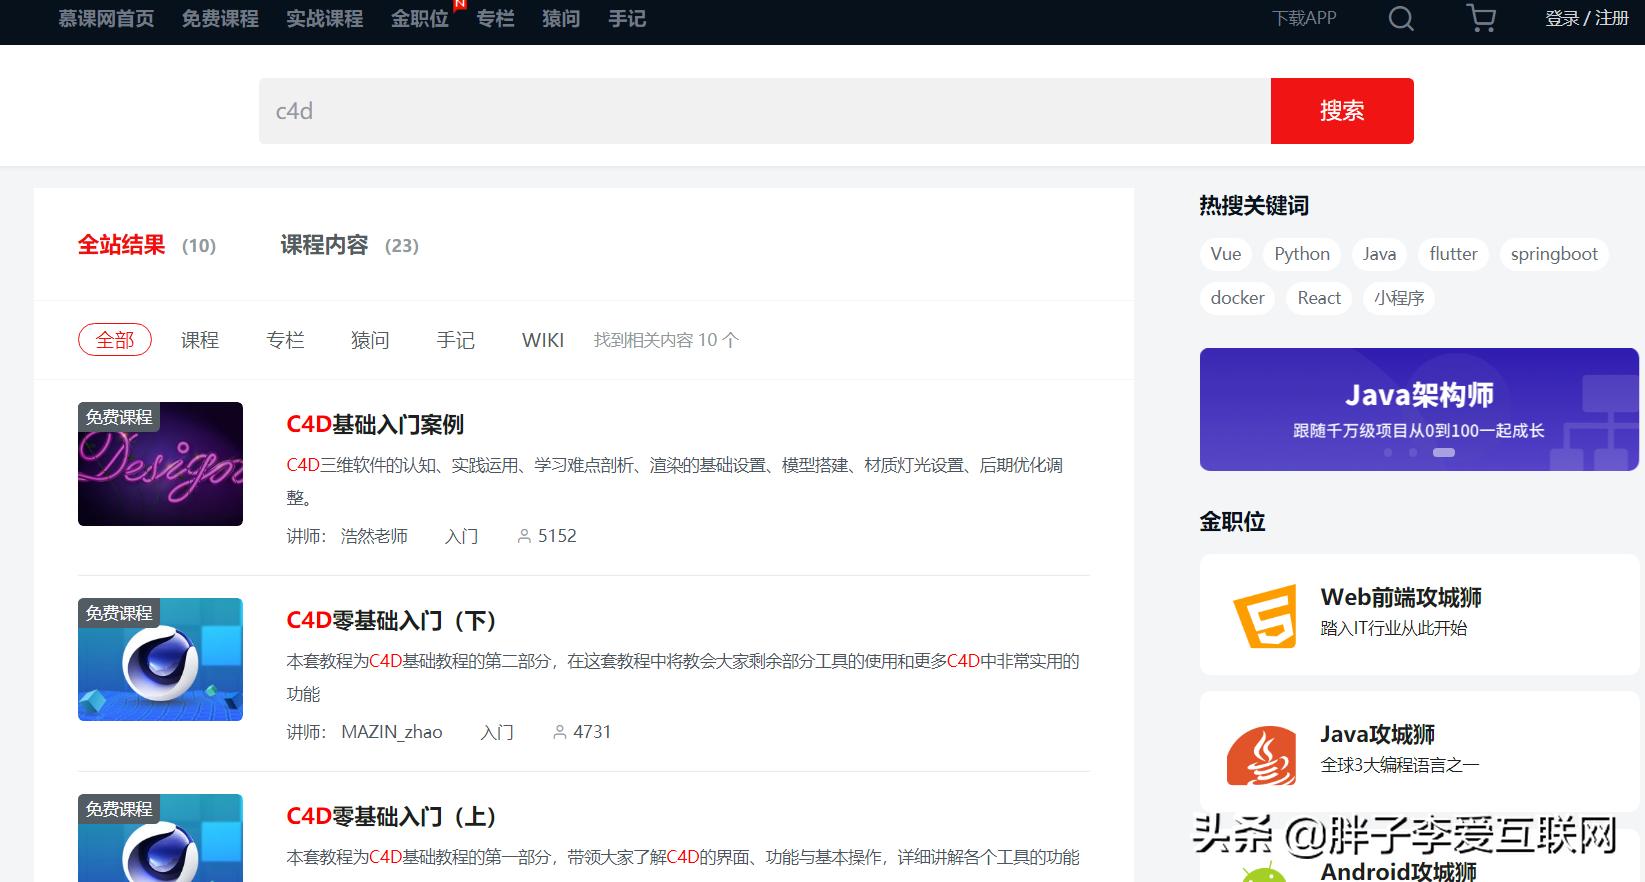The width and height of the screenshot is (1645, 882).
Task: Open the Java架构师 banner
Action: 1419,409
